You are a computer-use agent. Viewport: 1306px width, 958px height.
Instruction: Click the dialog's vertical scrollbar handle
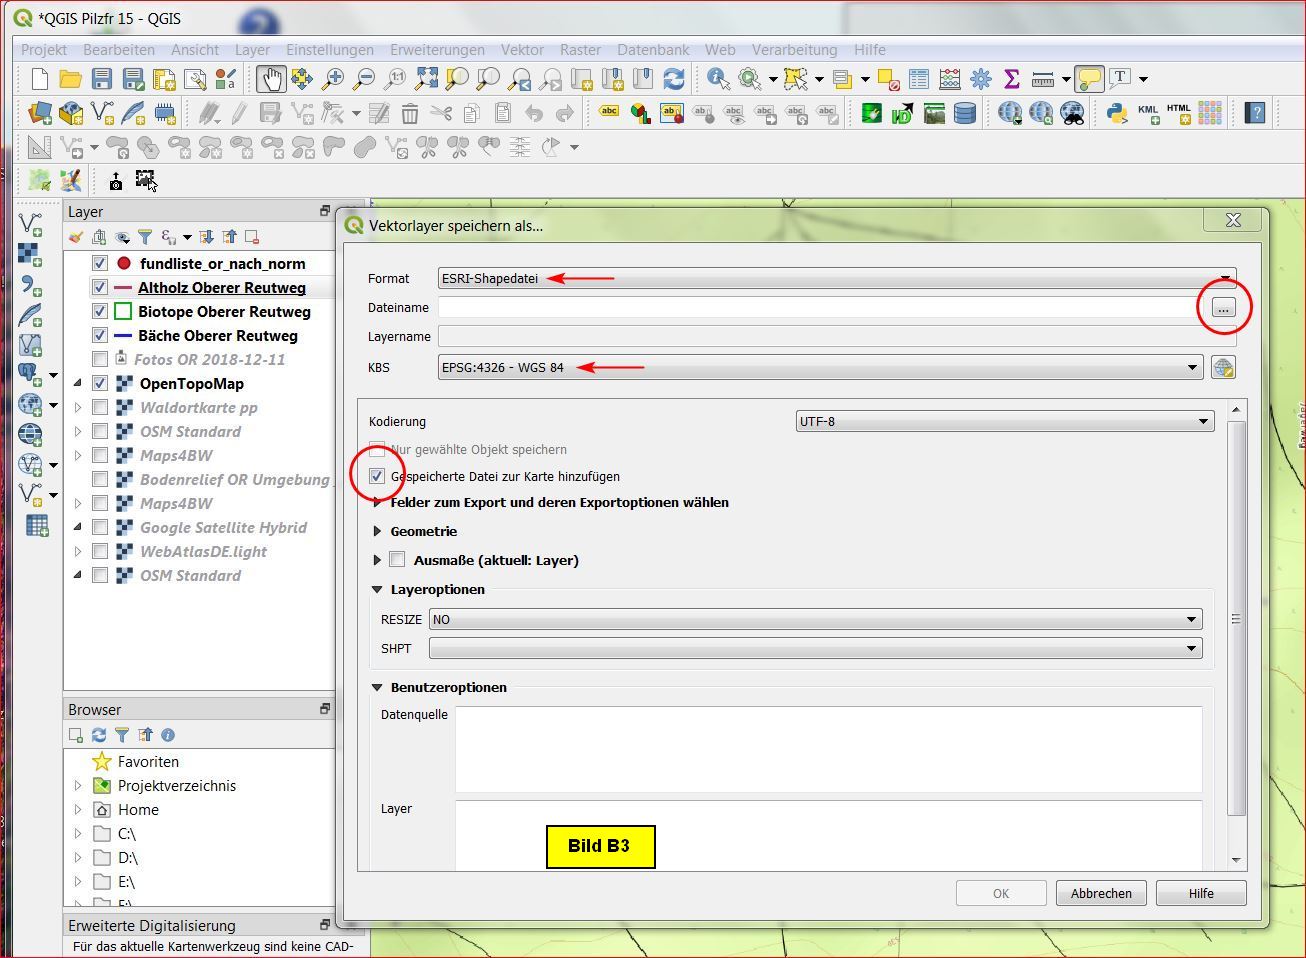point(1236,619)
